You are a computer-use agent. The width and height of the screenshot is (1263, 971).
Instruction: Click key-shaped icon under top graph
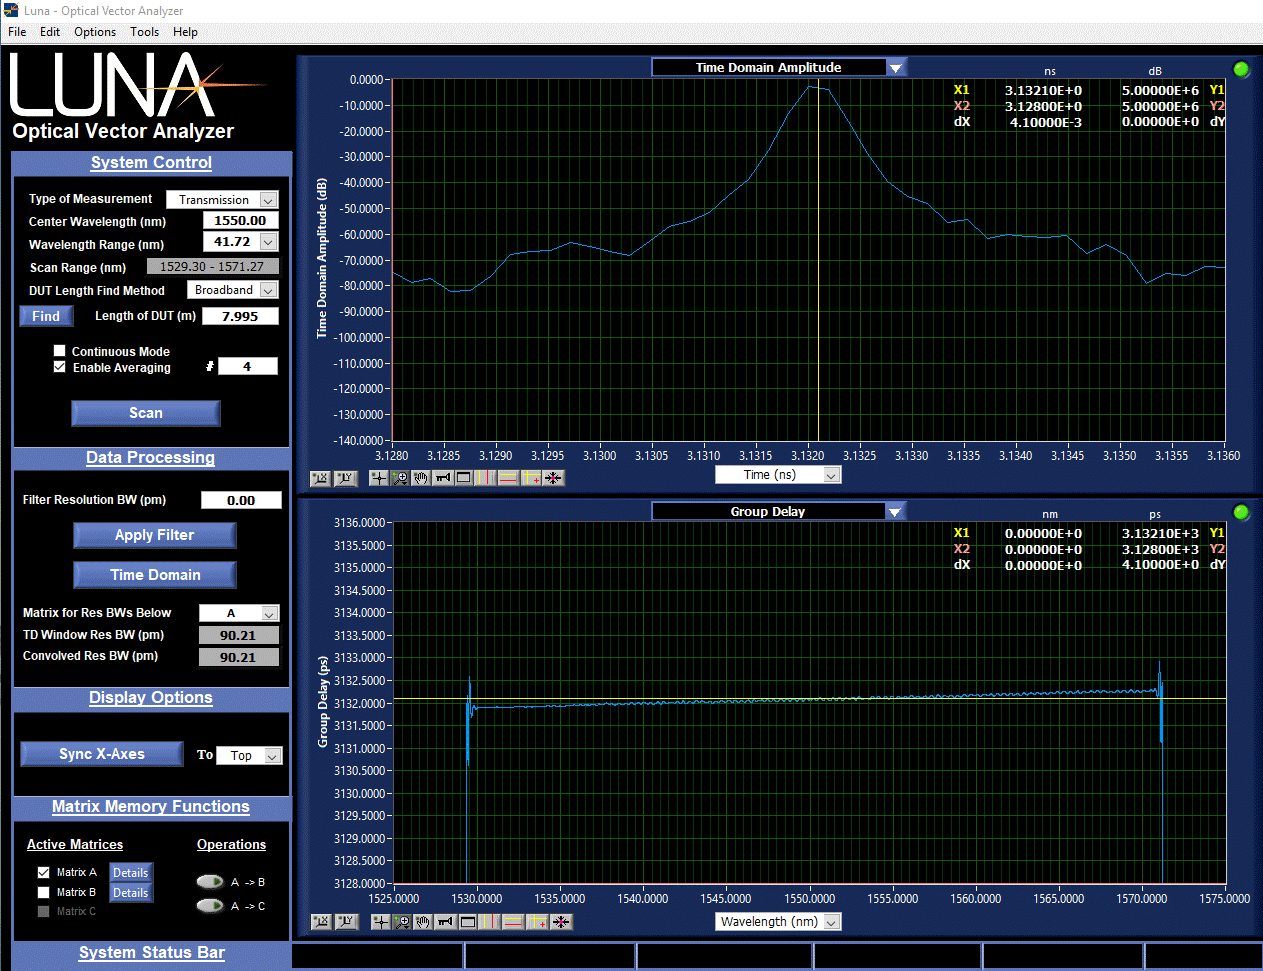442,478
